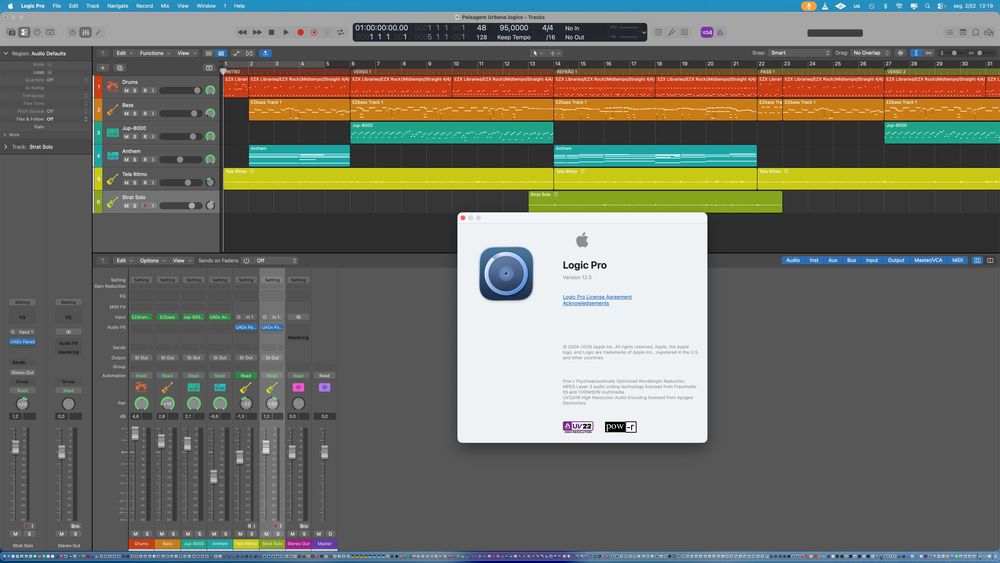The image size is (1000, 563).
Task: Open the Acknowledgements link
Action: pyautogui.click(x=585, y=303)
